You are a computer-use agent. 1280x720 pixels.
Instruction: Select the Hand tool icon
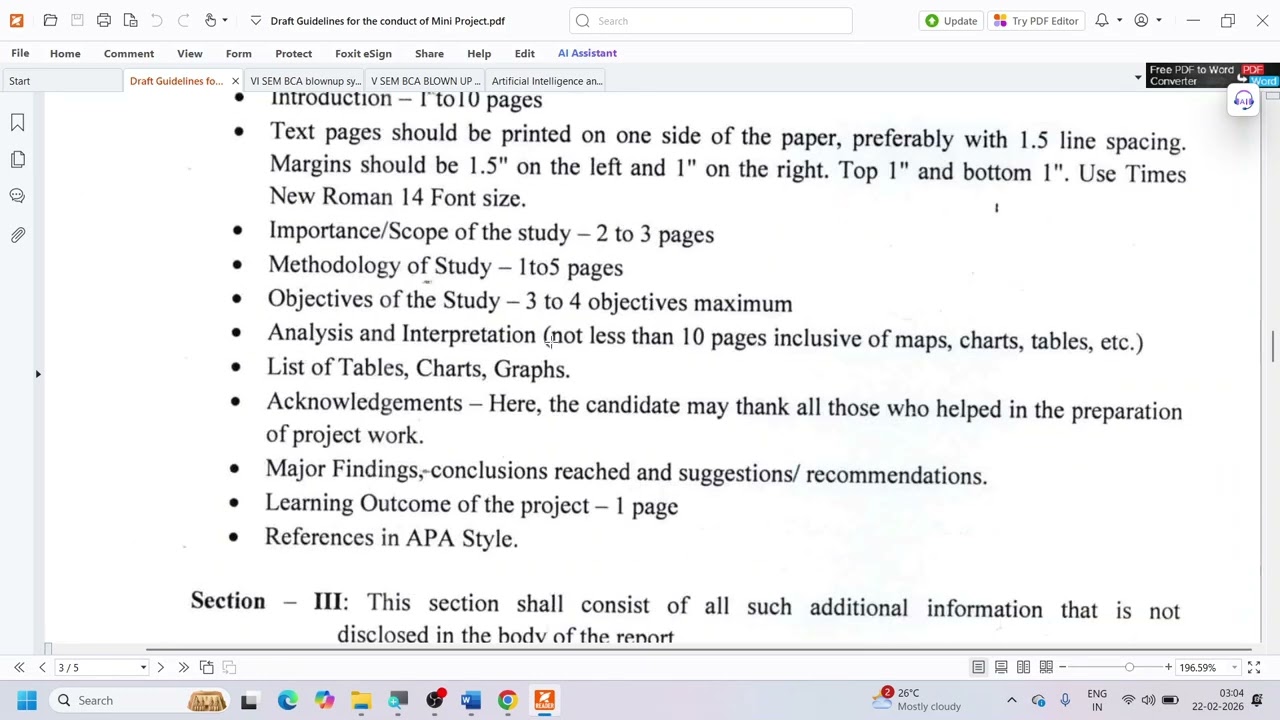click(x=210, y=20)
